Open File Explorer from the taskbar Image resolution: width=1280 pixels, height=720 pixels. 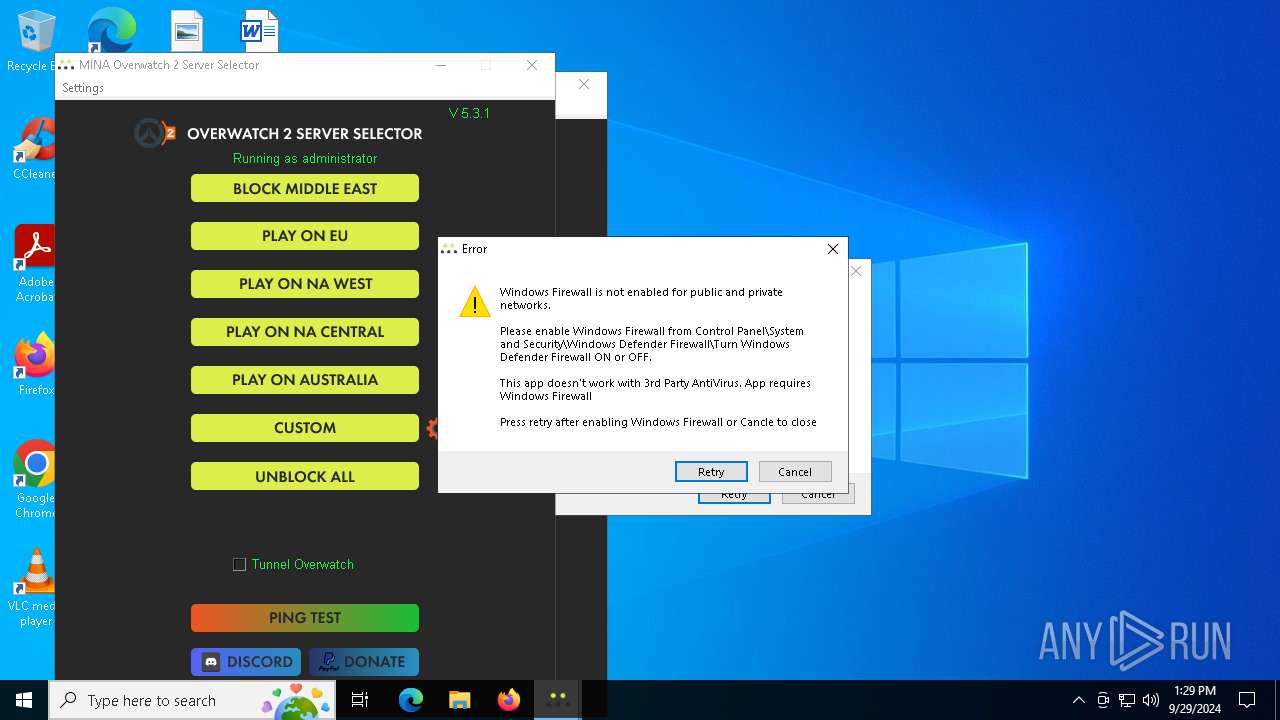point(459,700)
